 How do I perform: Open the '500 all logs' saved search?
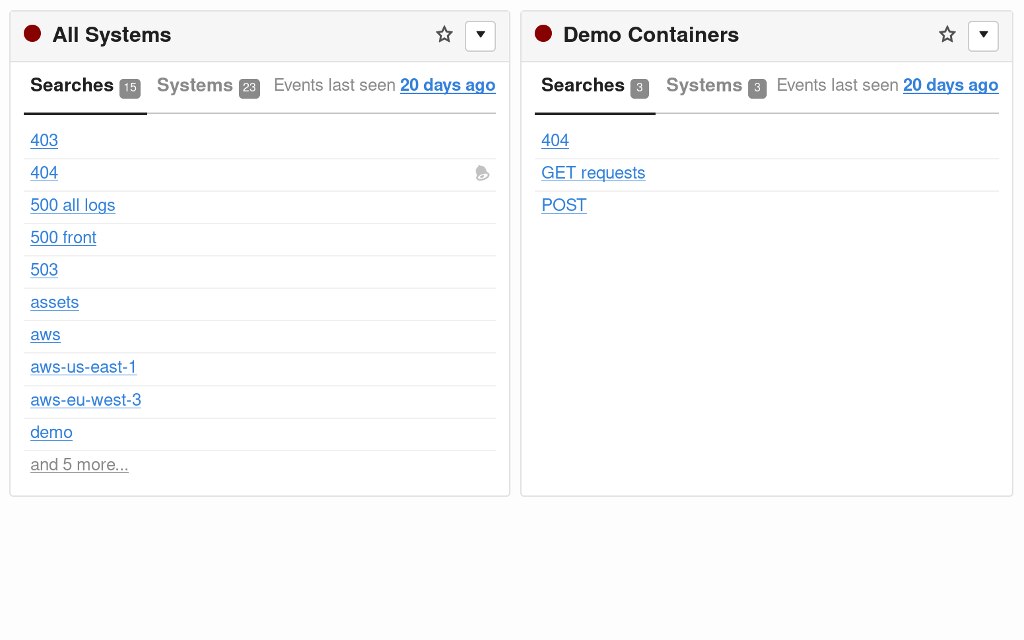click(x=72, y=205)
